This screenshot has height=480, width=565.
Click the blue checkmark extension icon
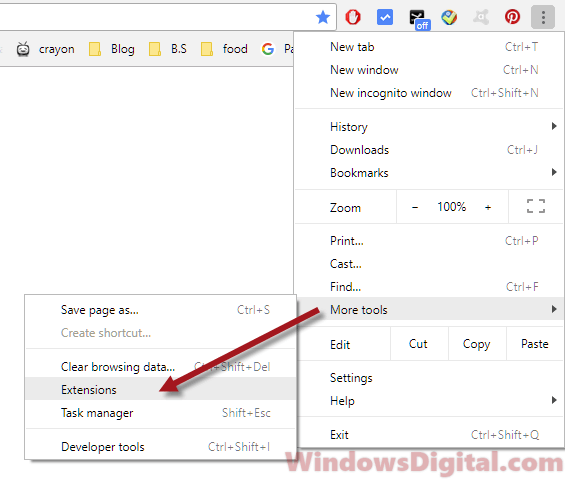(385, 17)
